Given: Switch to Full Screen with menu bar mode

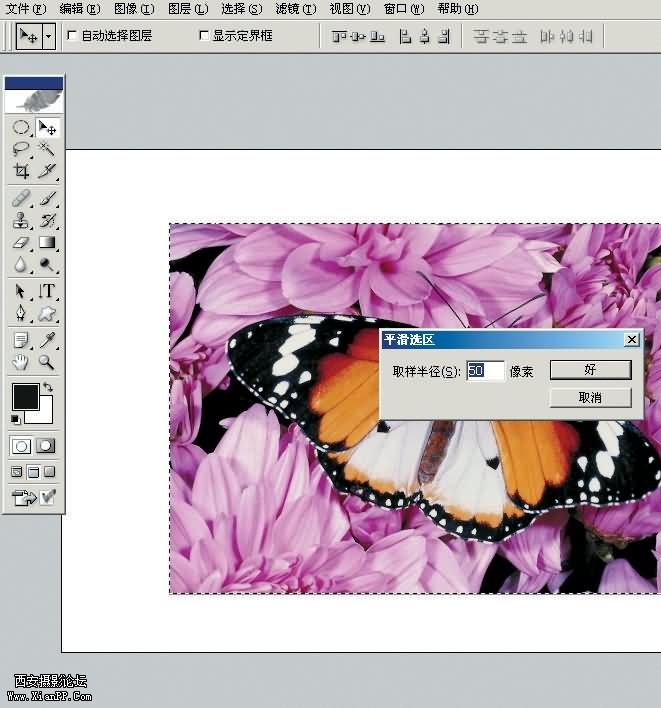Looking at the screenshot, I should click(33, 472).
